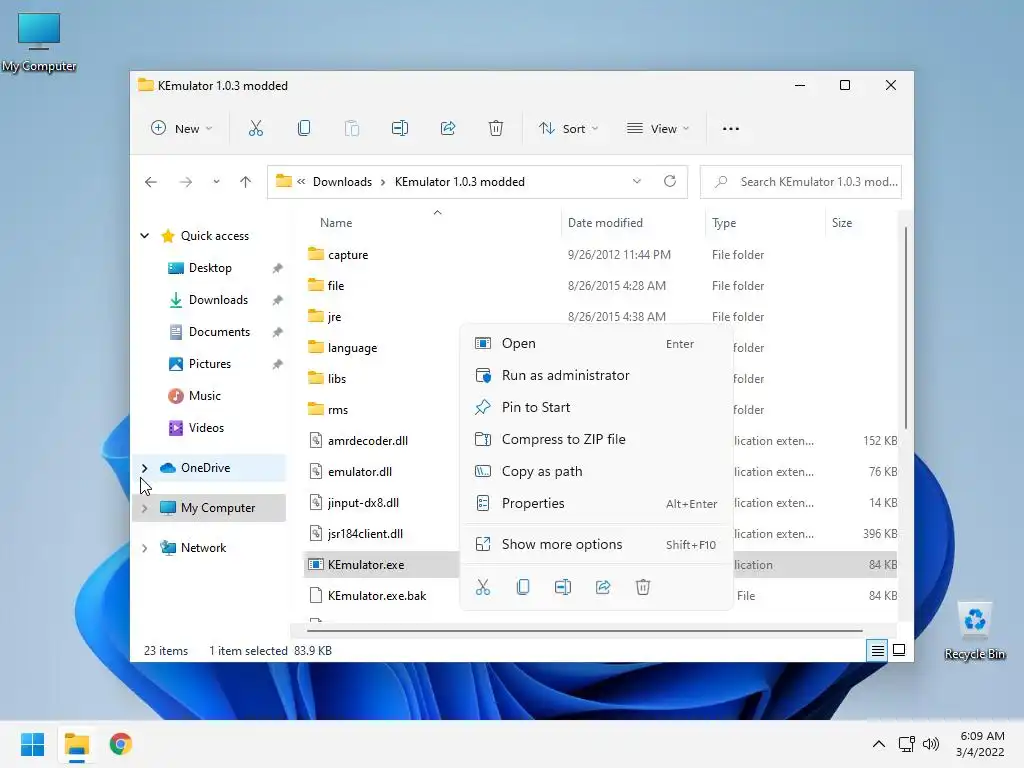Select Desktop in Quick access
Image resolution: width=1024 pixels, height=768 pixels.
click(x=209, y=268)
